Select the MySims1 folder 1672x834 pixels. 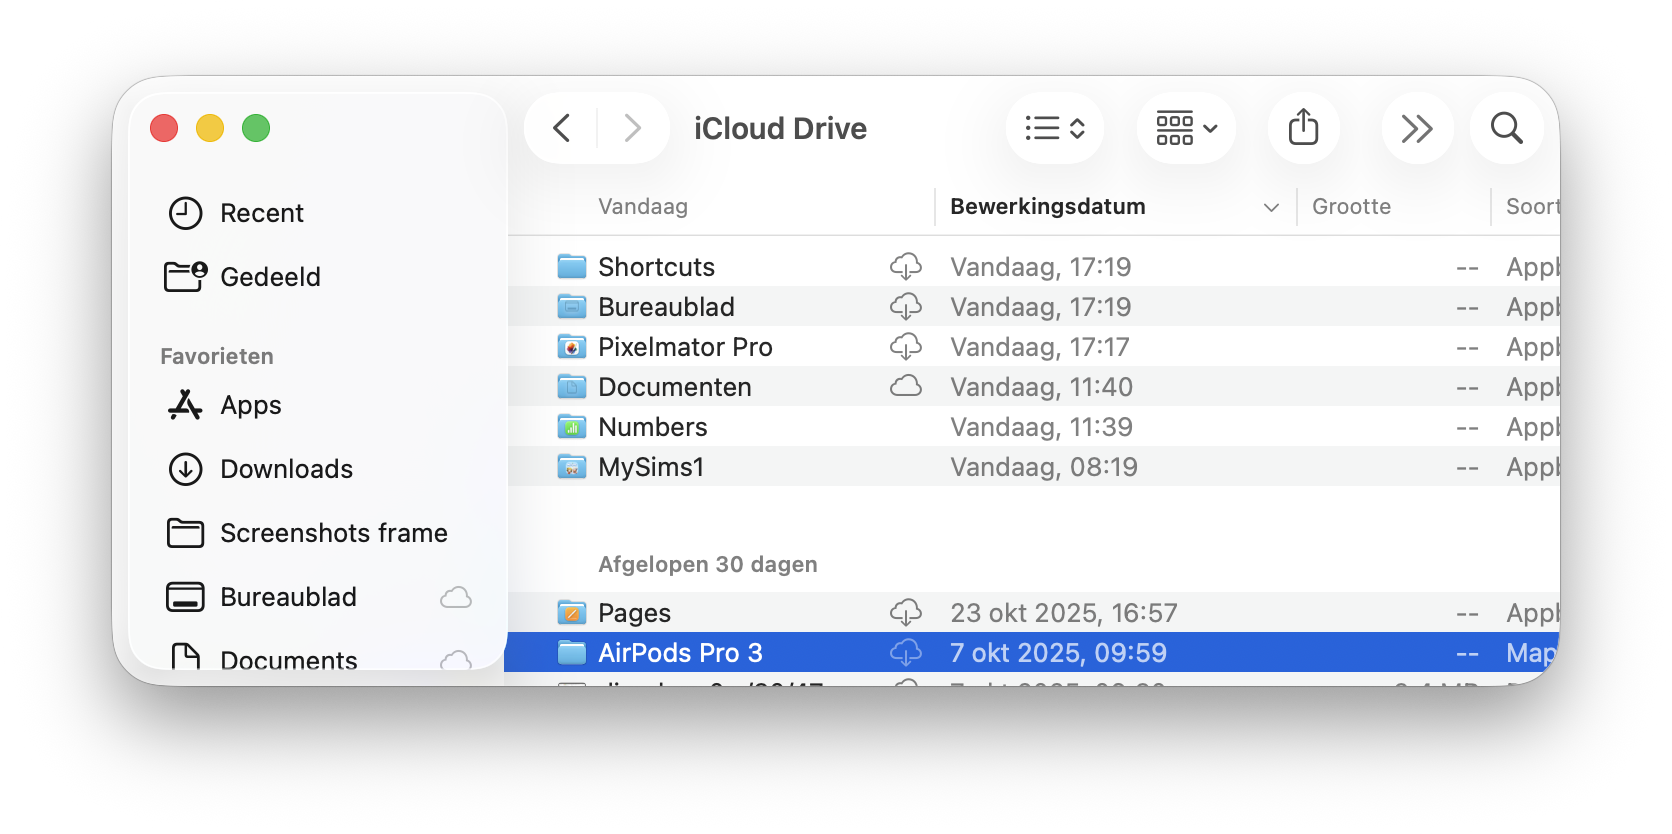651,467
